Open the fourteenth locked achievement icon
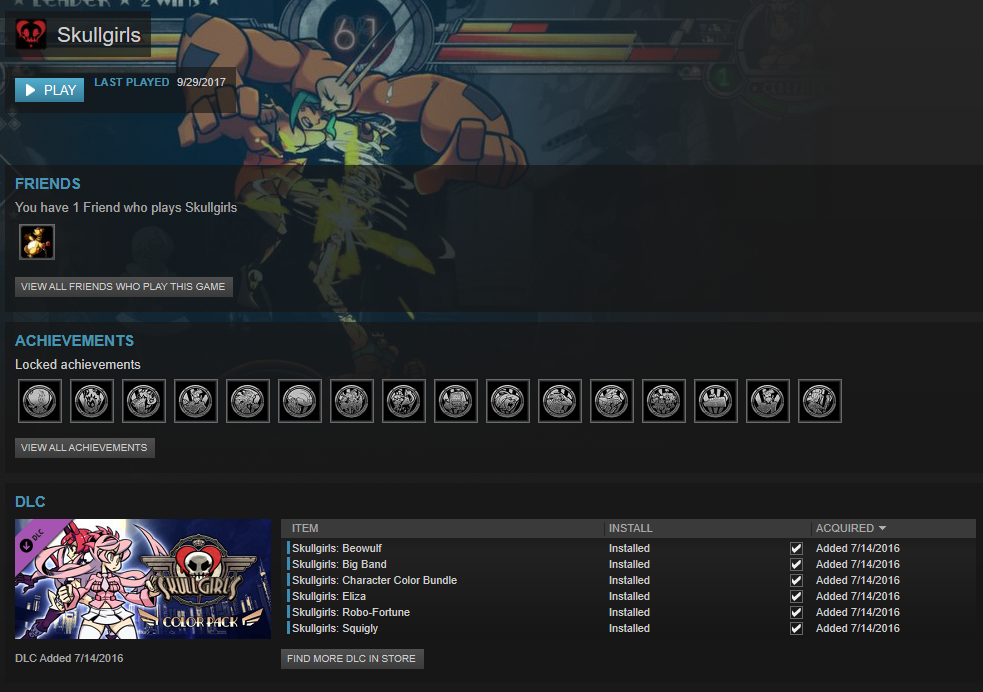This screenshot has width=983, height=692. (717, 401)
